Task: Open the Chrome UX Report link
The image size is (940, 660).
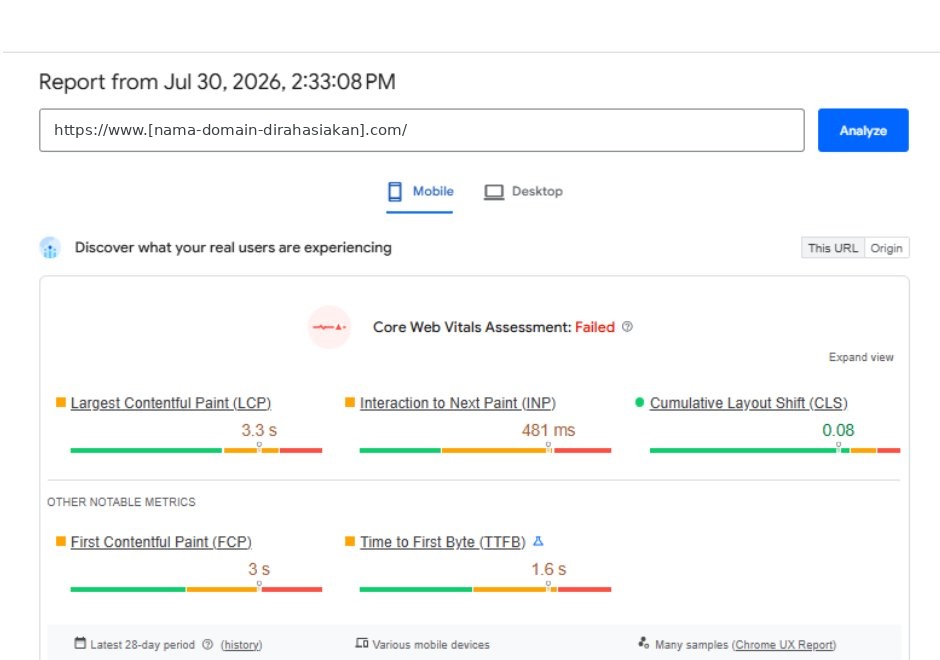Action: pos(784,645)
